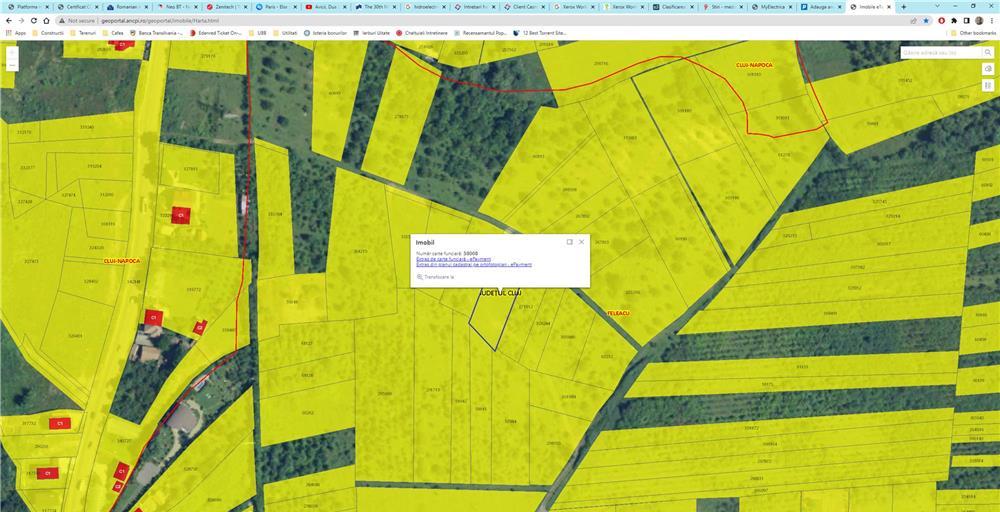
Task: Open the 'Ierburi Uitate' bookmark
Action: tap(372, 33)
